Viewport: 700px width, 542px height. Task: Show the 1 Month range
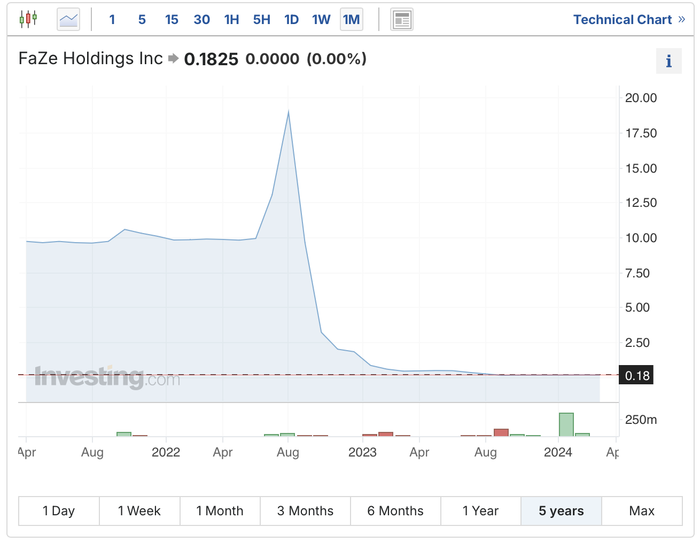(220, 511)
